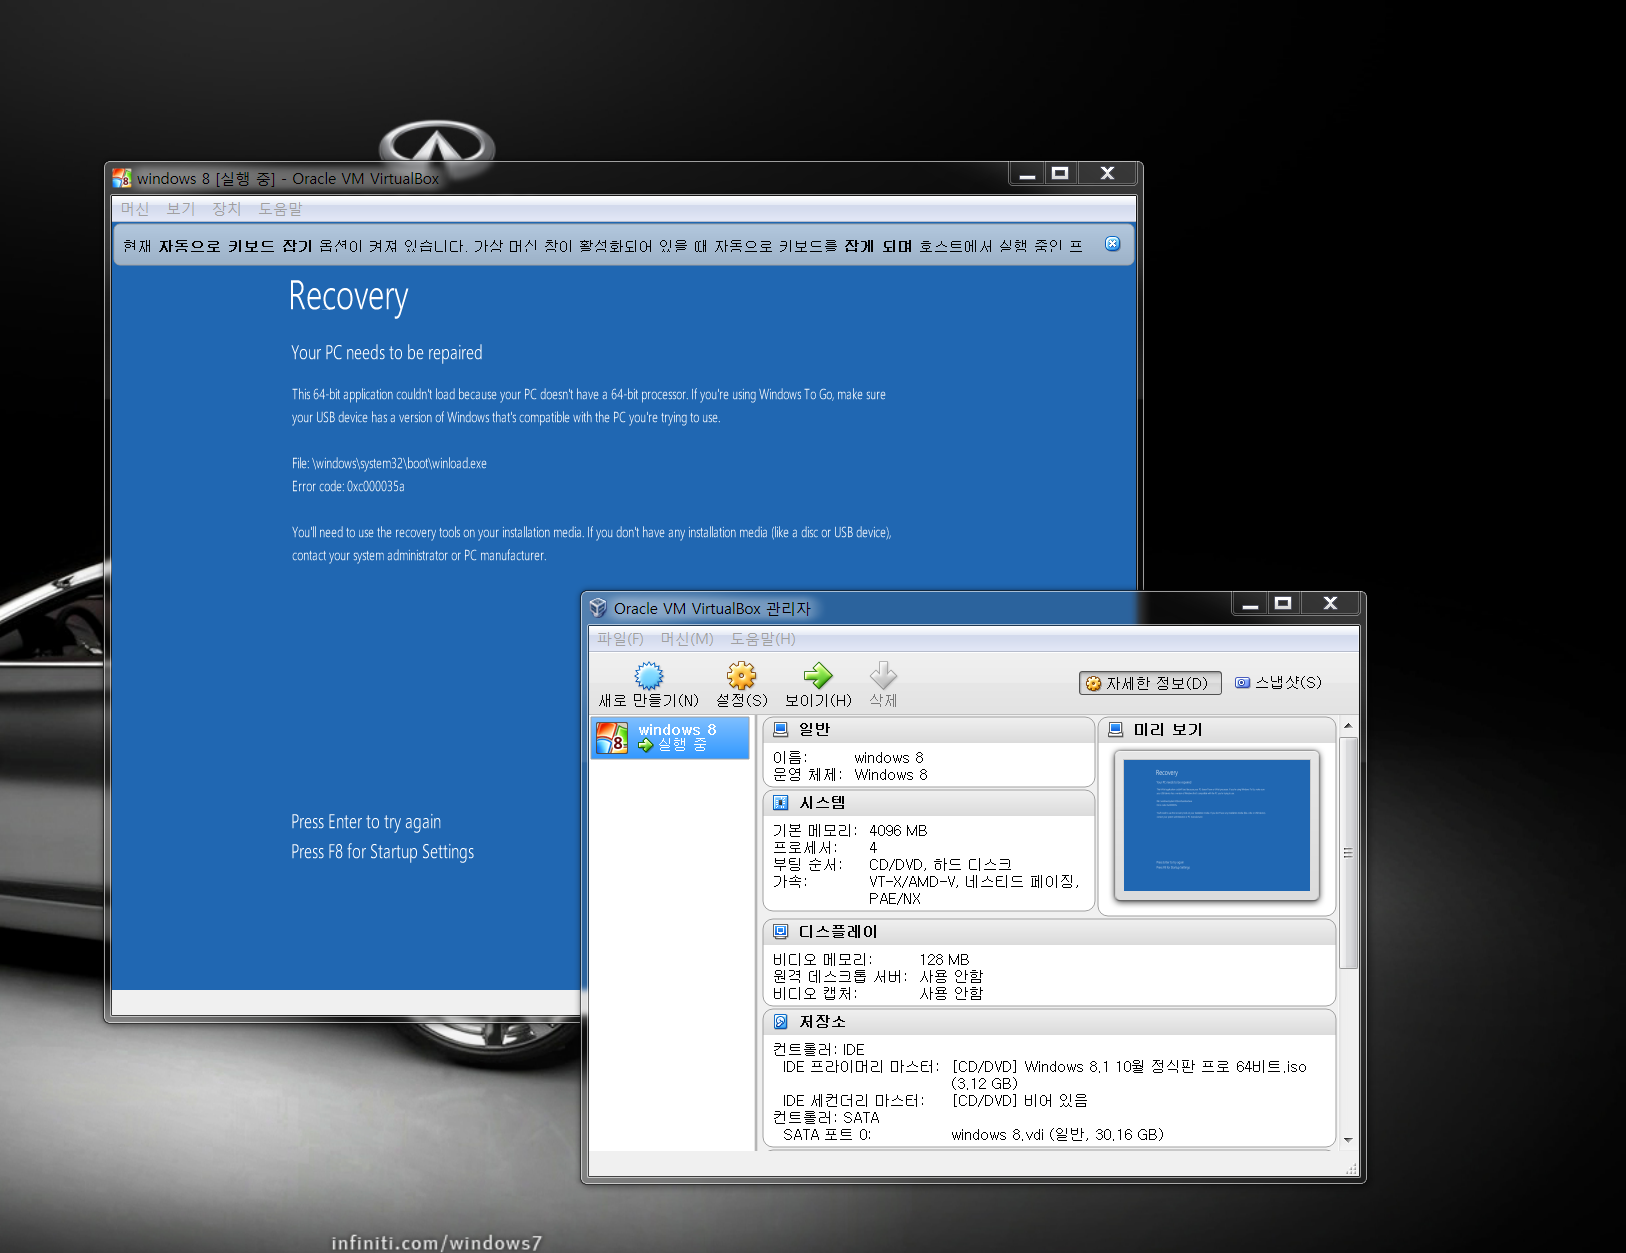Image resolution: width=1626 pixels, height=1253 pixels.
Task: Switch to Snapshots (스냅샷) view
Action: click(1278, 683)
